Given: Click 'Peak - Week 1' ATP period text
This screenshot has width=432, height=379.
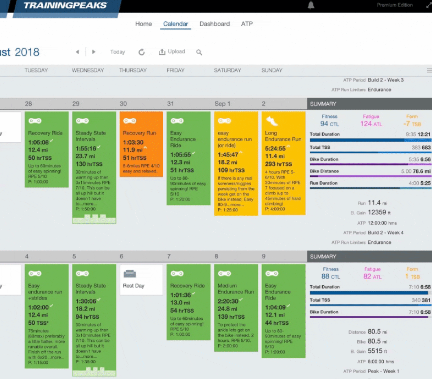Looking at the screenshot, I should [x=383, y=371].
